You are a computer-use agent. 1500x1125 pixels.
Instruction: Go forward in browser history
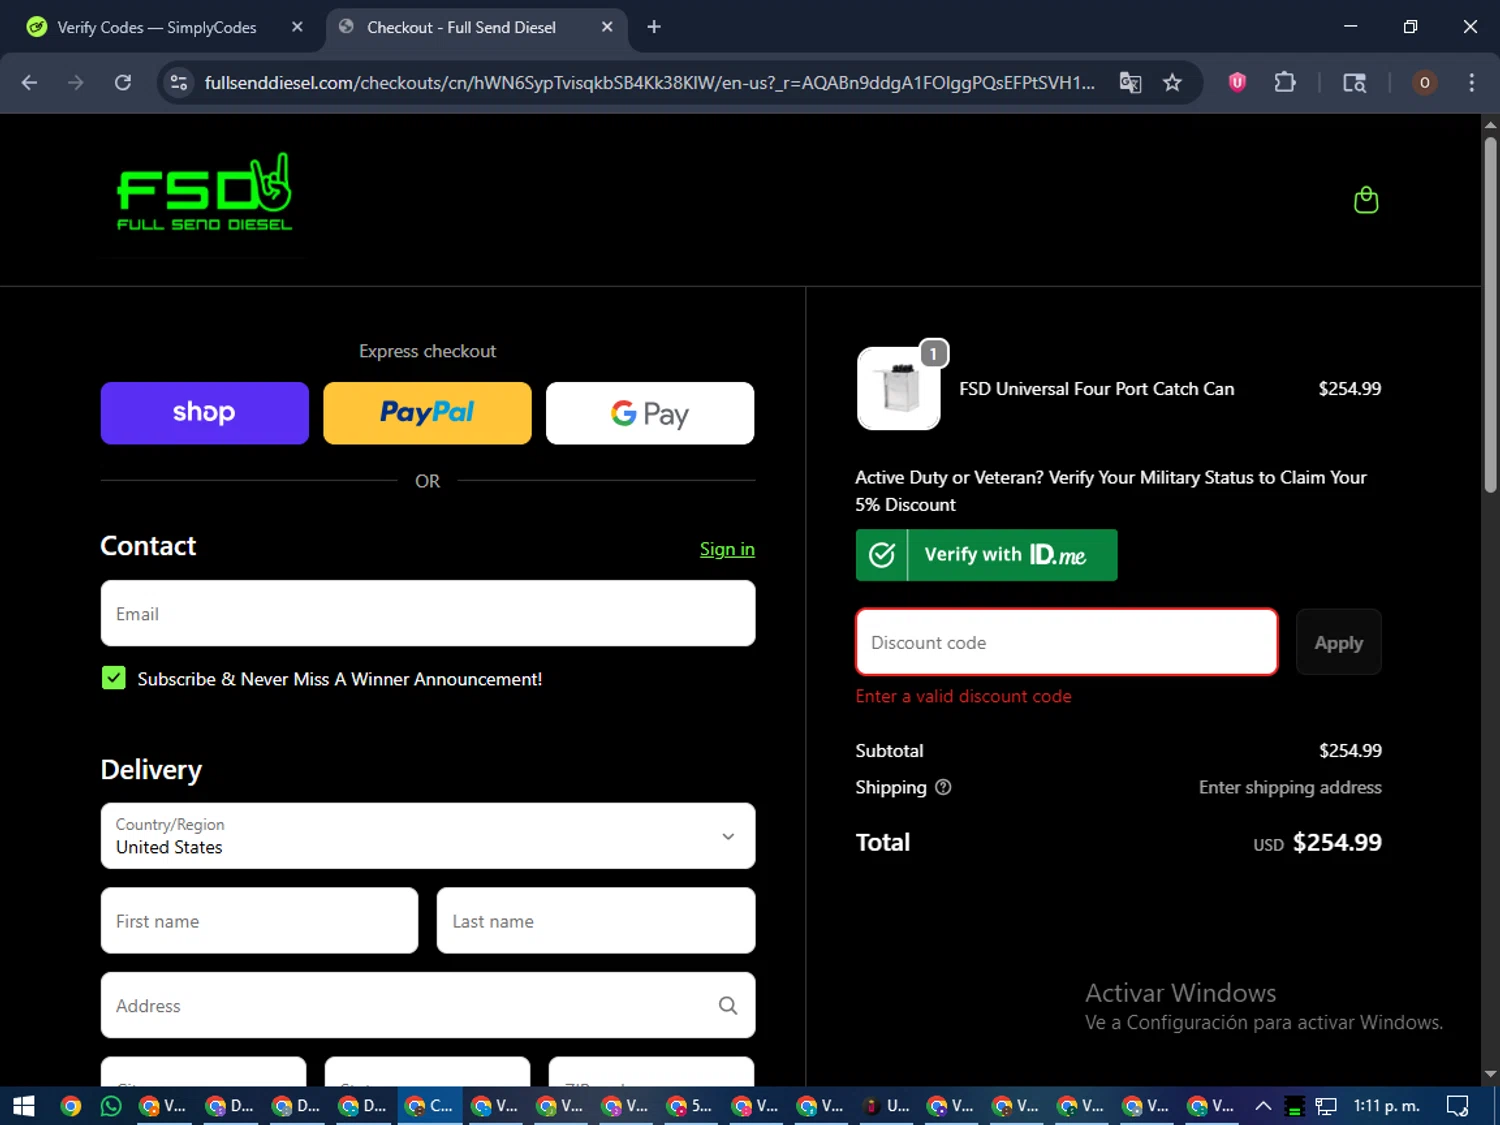click(x=76, y=83)
